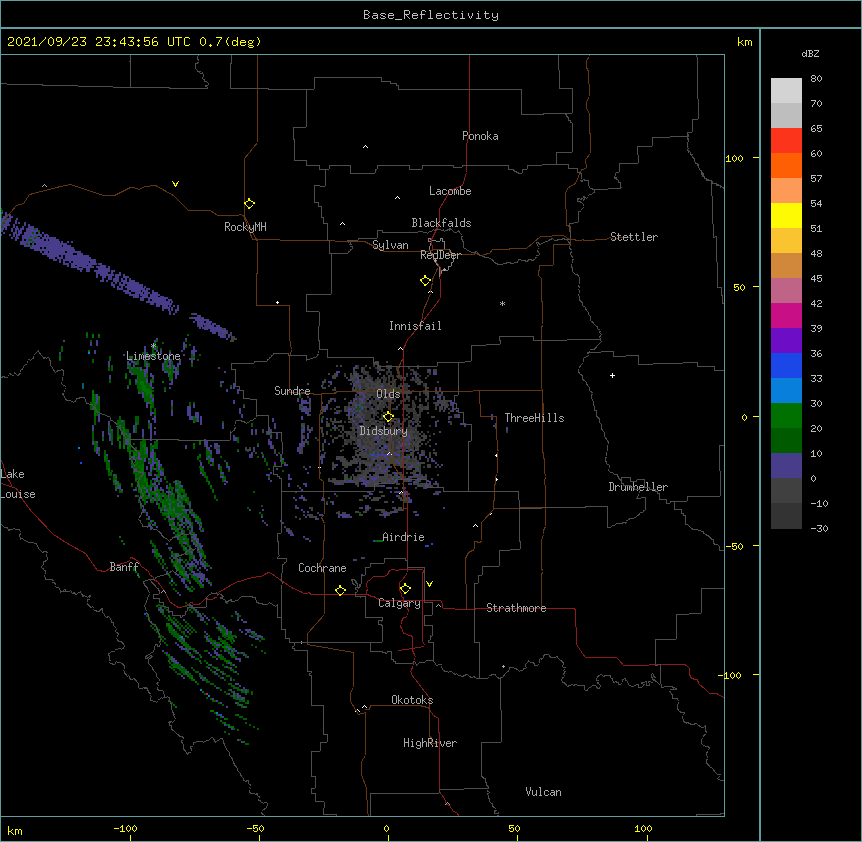Click the ThreeHills label
The height and width of the screenshot is (842, 862).
534,418
